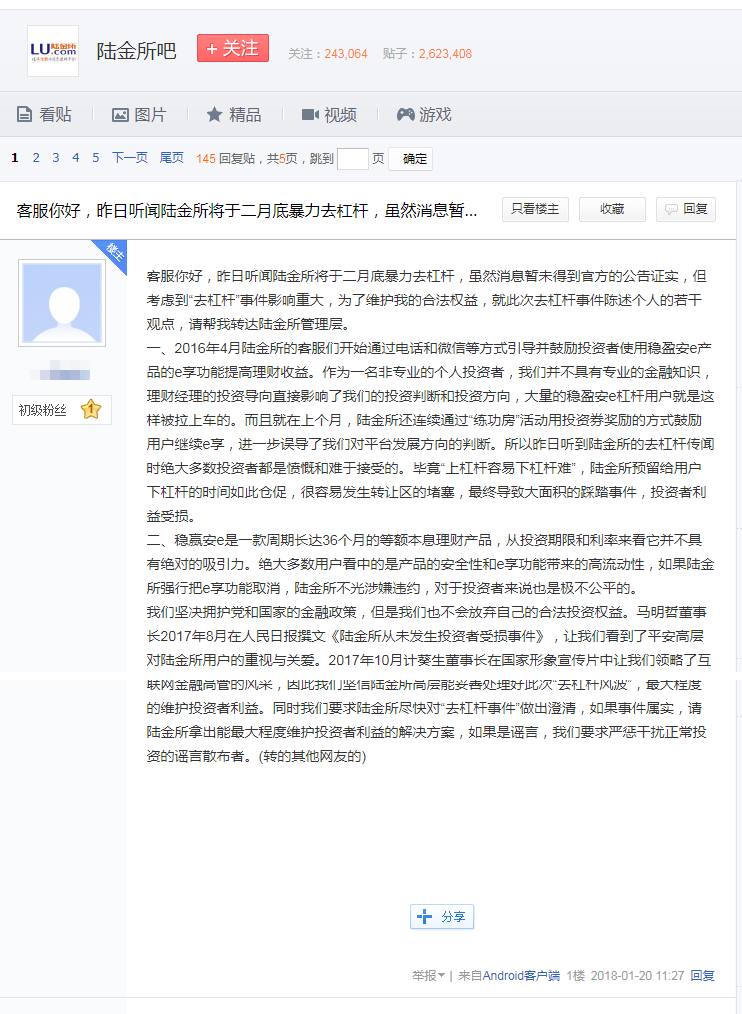
Task: Expand the 举报 report dropdown
Action: coord(428,975)
